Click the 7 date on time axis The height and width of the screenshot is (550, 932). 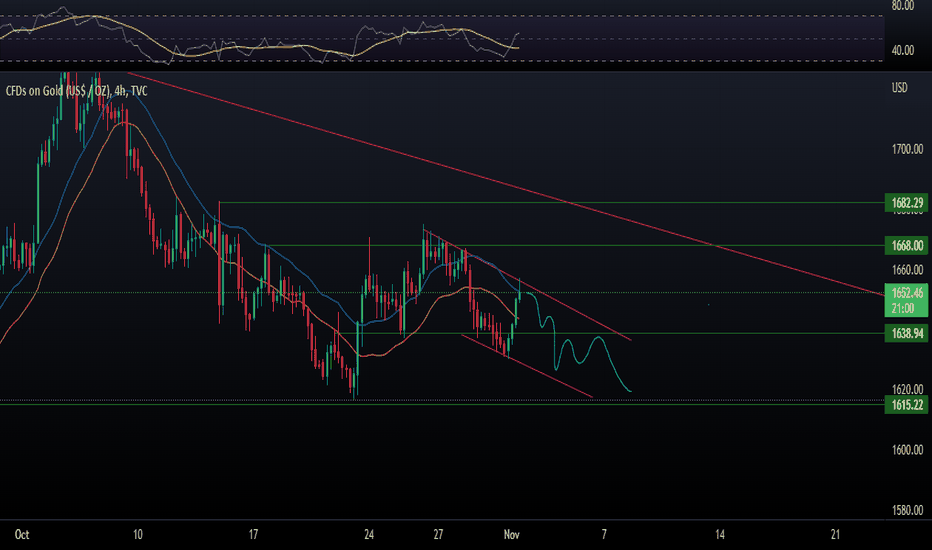pos(604,535)
